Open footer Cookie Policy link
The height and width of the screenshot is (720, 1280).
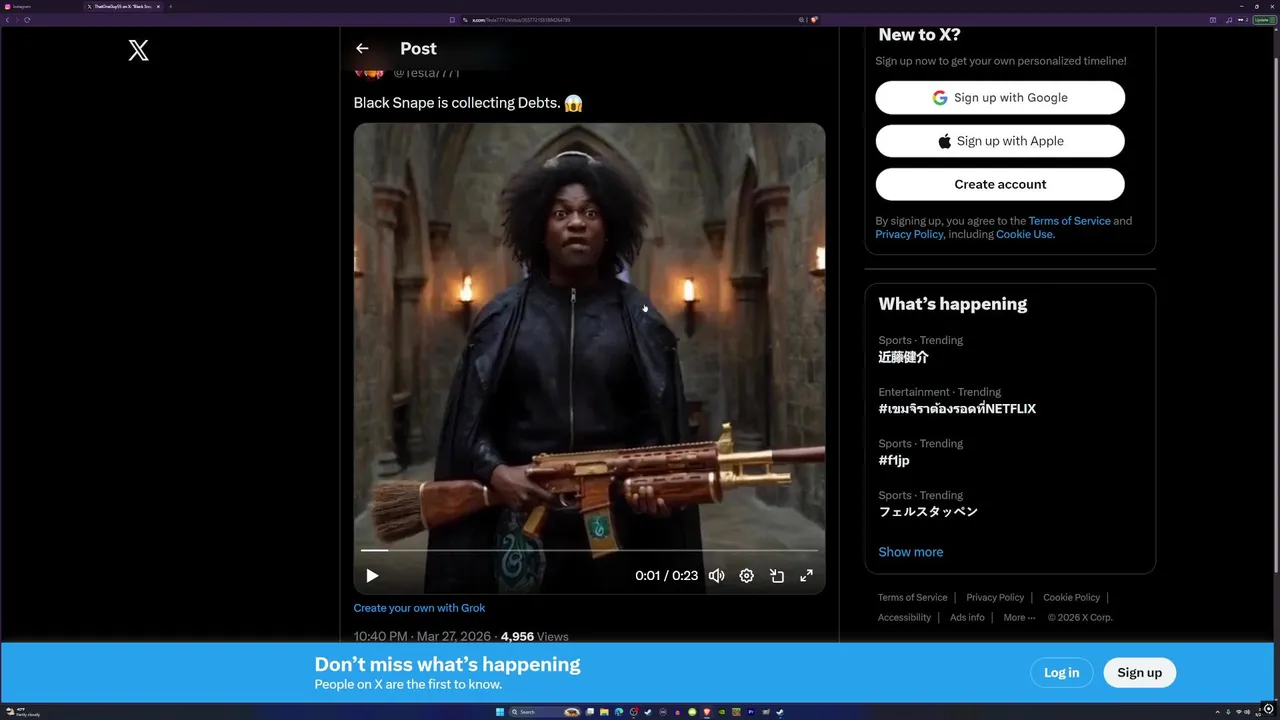pos(1071,598)
